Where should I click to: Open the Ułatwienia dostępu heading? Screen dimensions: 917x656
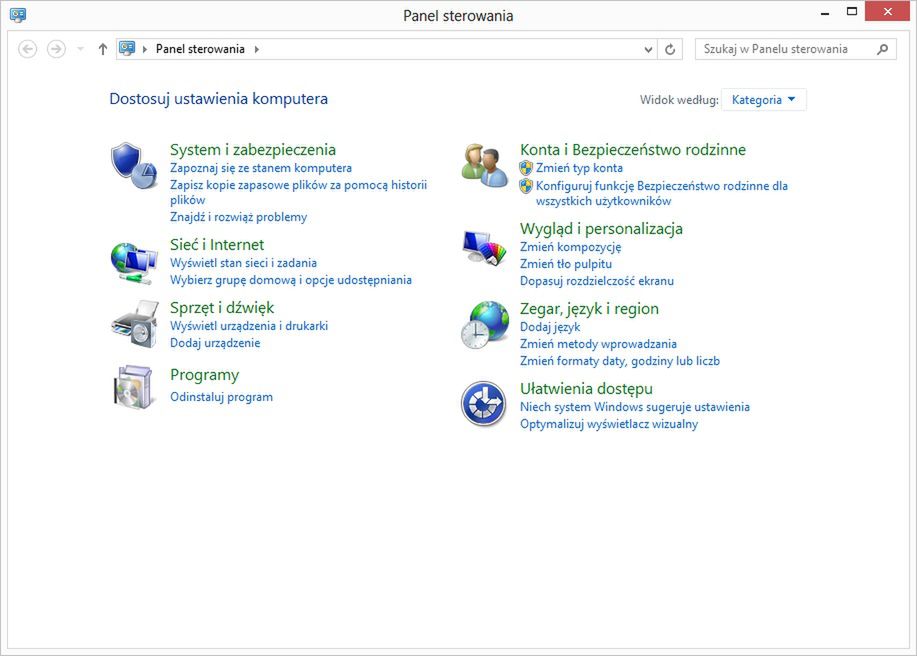586,389
